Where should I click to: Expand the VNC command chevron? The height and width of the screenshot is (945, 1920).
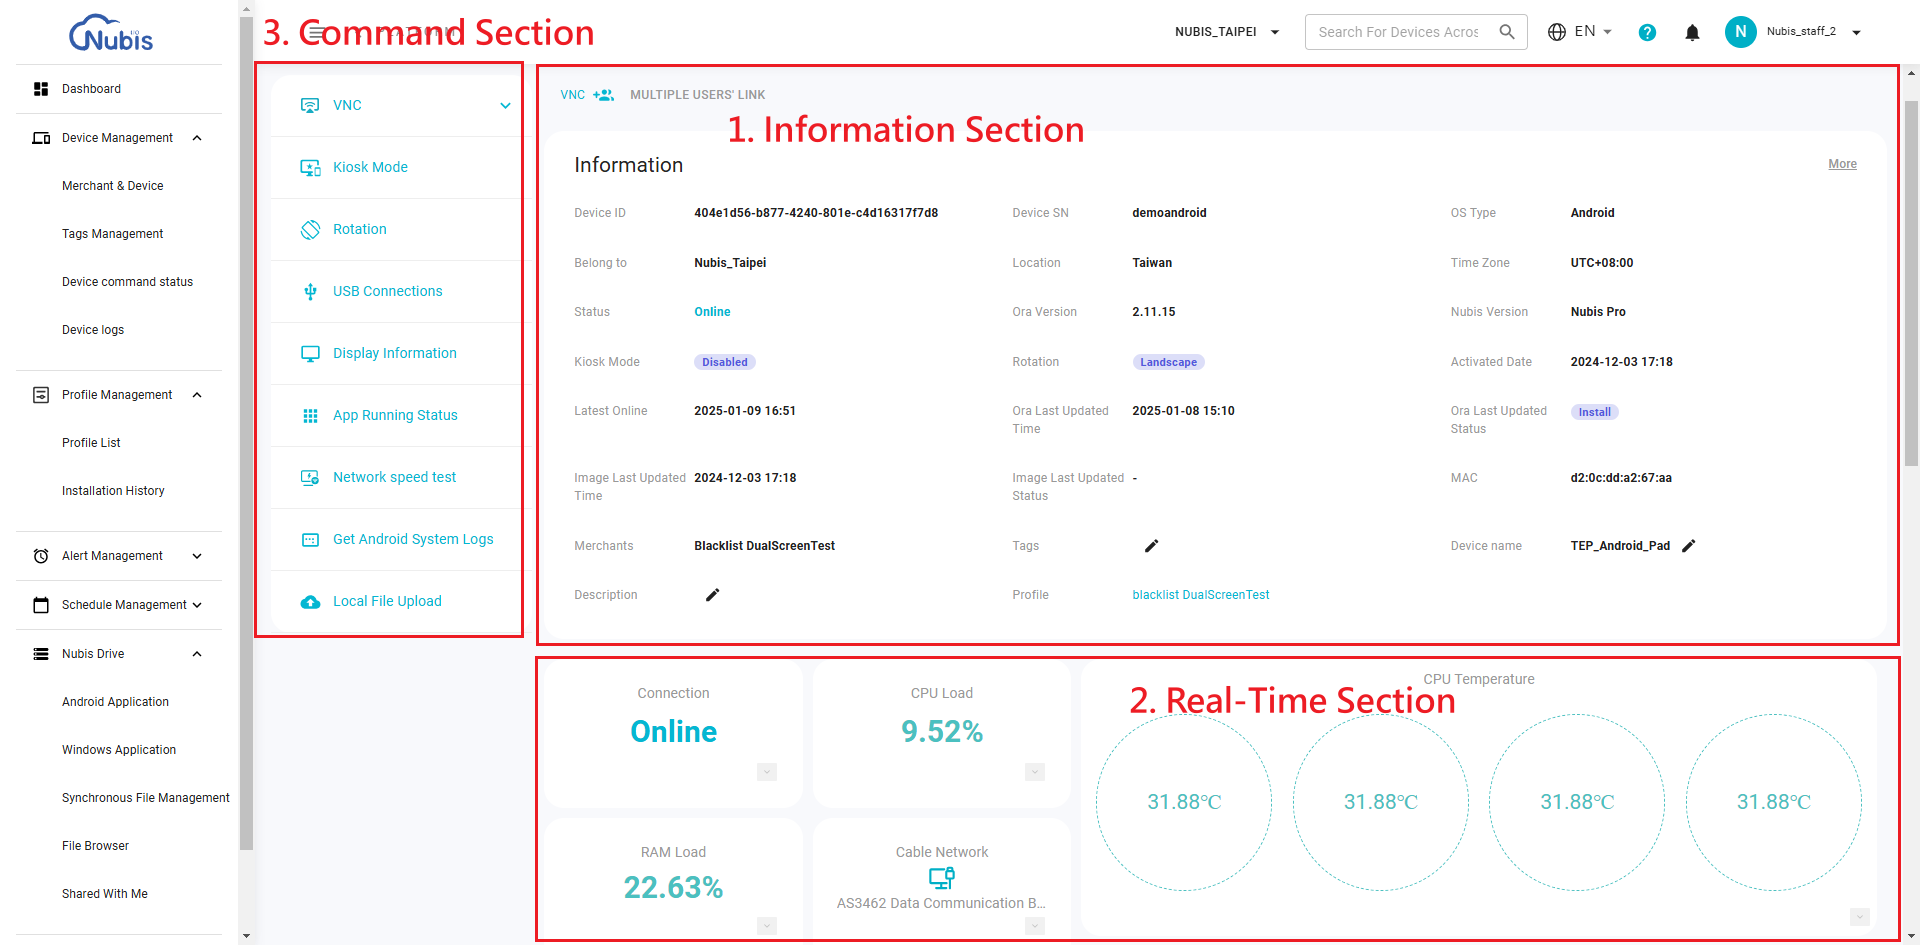click(506, 105)
